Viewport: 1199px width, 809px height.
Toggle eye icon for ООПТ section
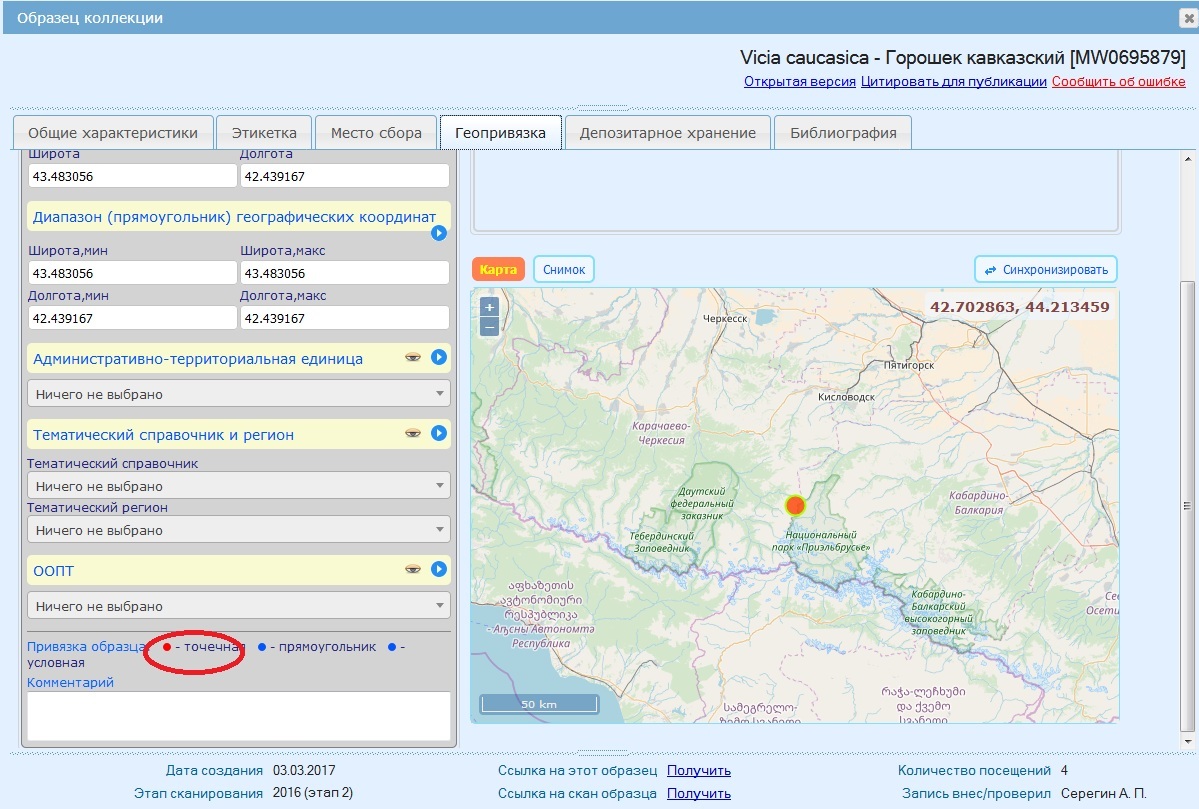click(412, 570)
